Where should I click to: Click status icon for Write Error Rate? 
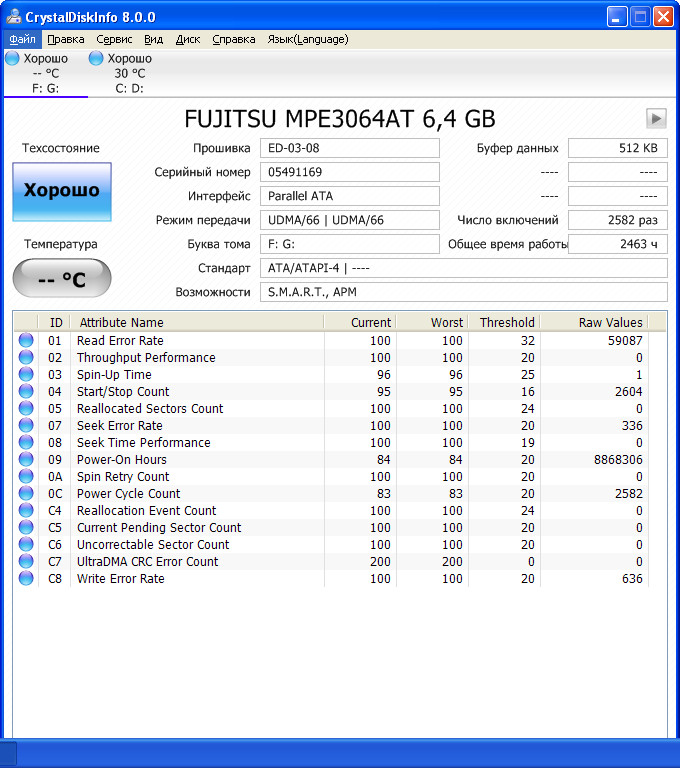[26, 578]
